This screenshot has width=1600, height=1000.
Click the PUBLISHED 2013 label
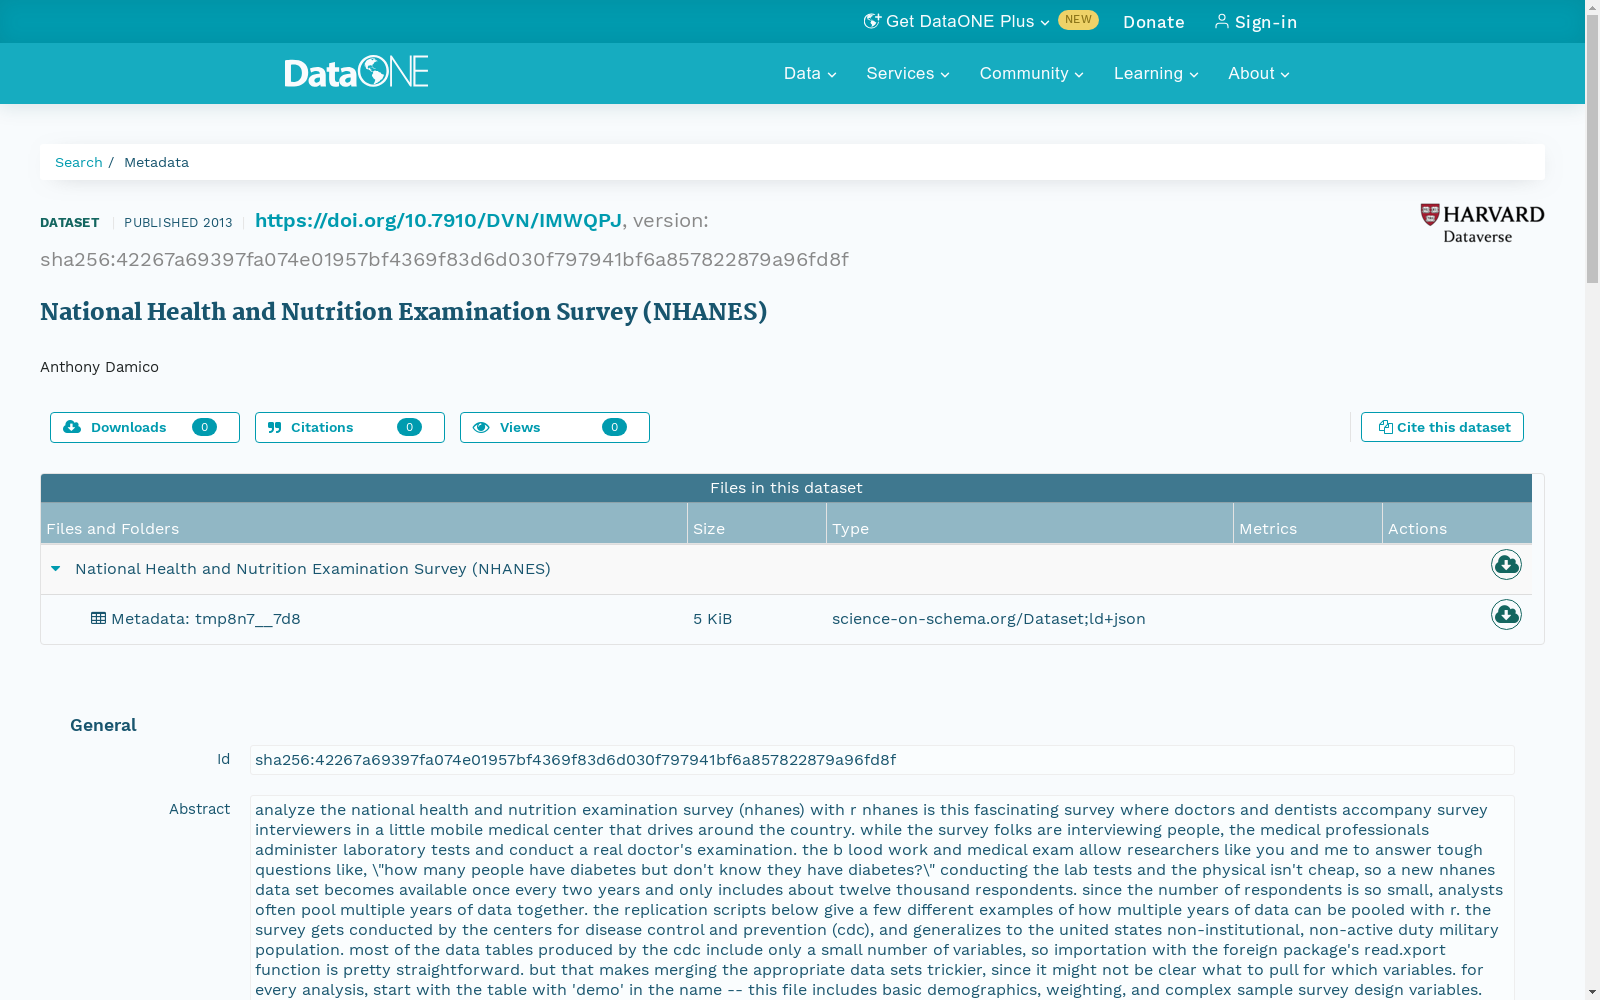[x=178, y=223]
